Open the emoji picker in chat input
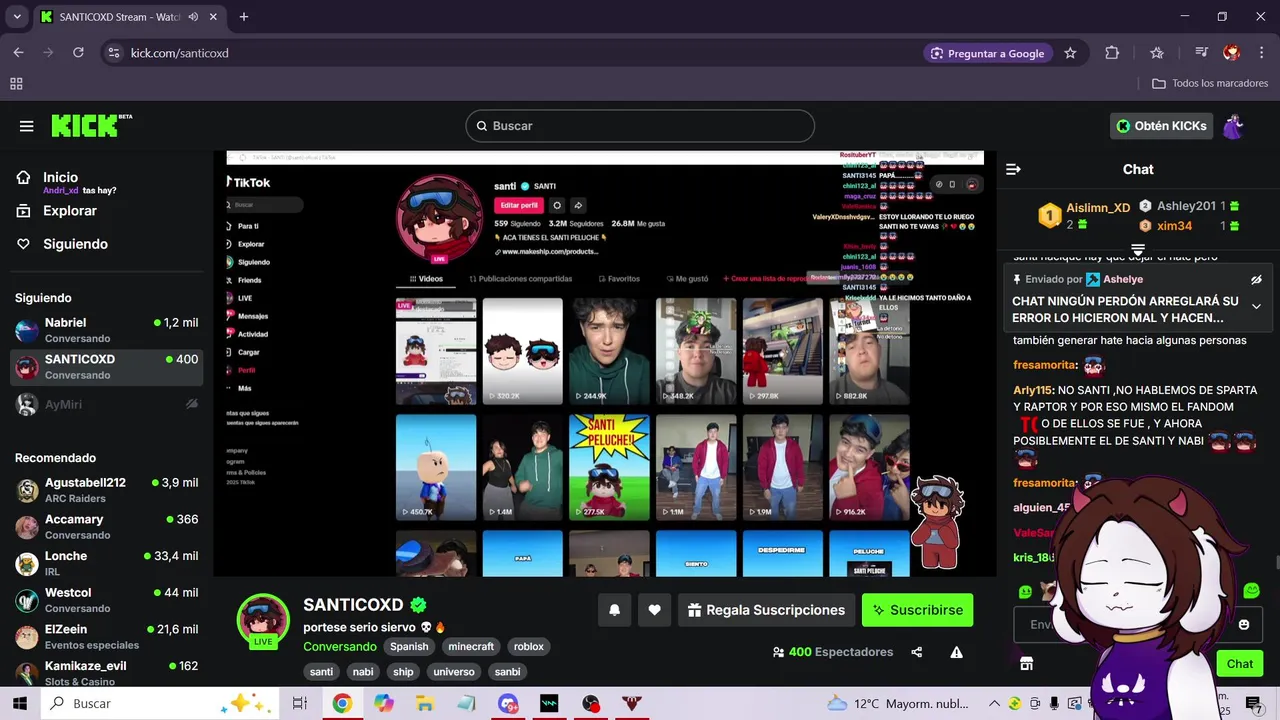This screenshot has height=720, width=1280. [x=1244, y=625]
